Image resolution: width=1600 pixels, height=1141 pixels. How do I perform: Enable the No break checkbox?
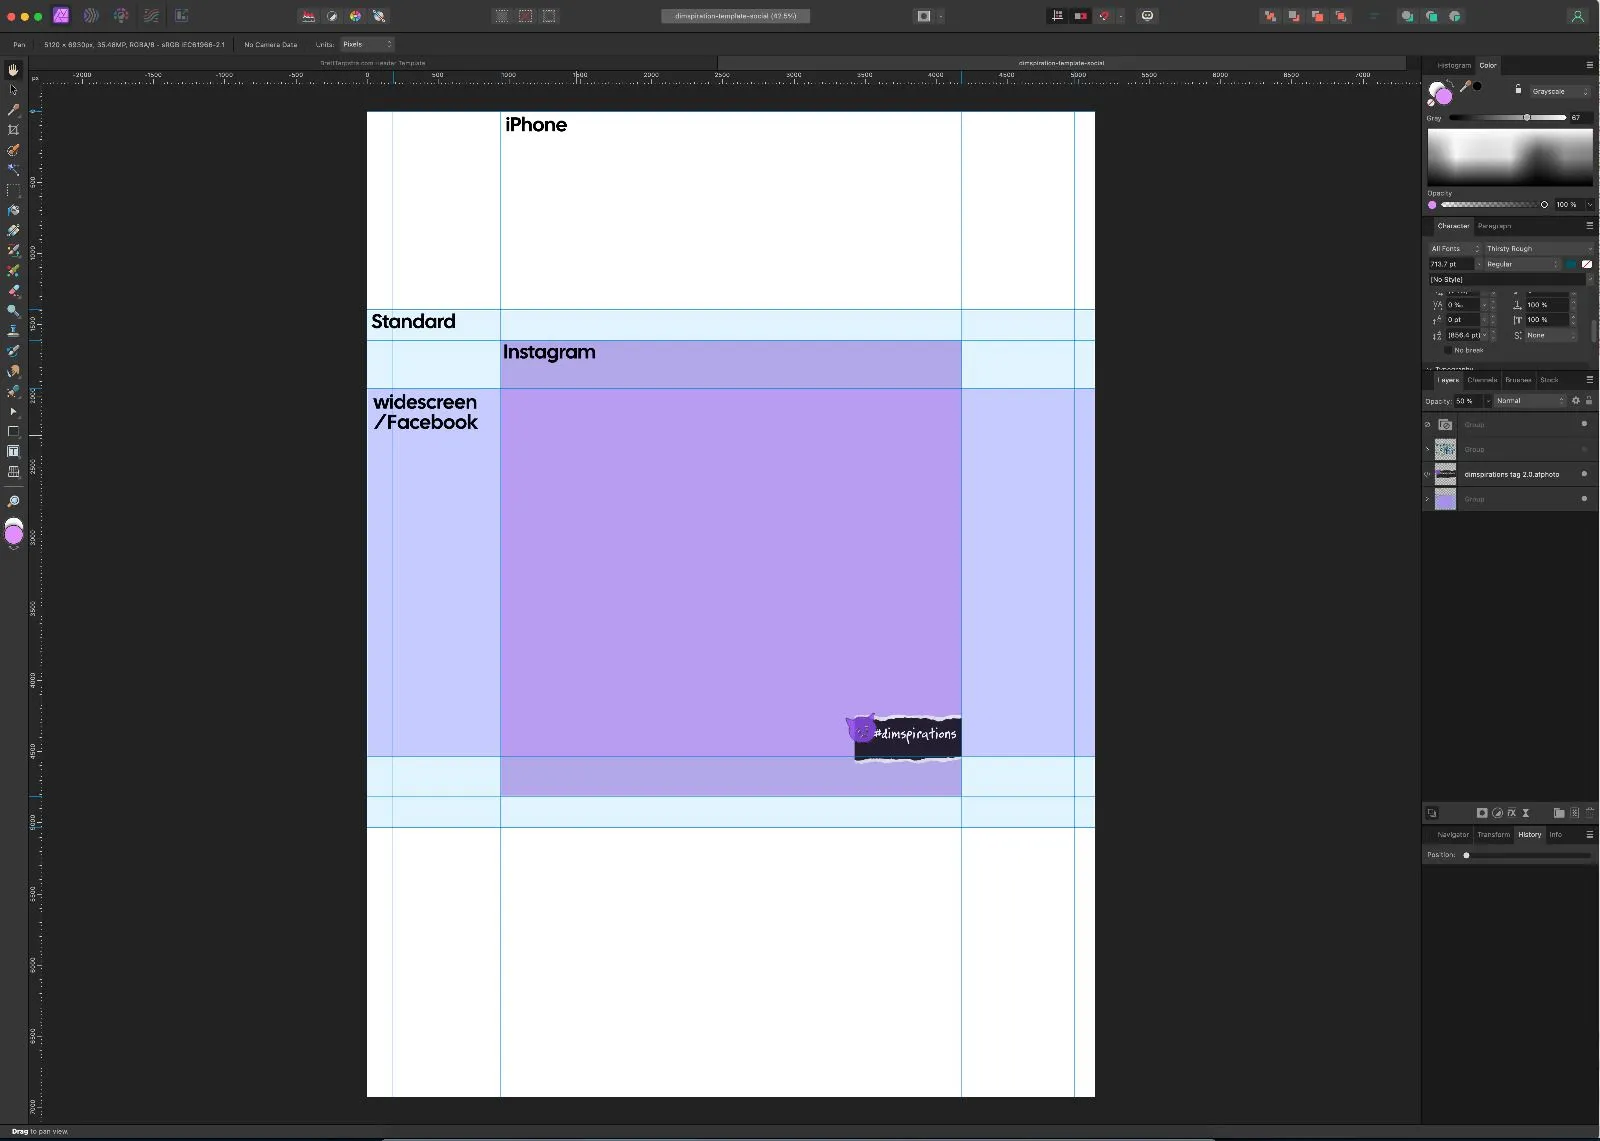pos(1448,350)
